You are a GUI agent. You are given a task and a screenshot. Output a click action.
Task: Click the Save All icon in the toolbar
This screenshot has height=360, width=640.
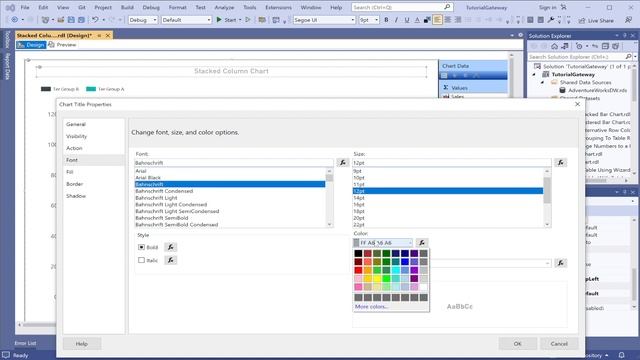tap(81, 20)
